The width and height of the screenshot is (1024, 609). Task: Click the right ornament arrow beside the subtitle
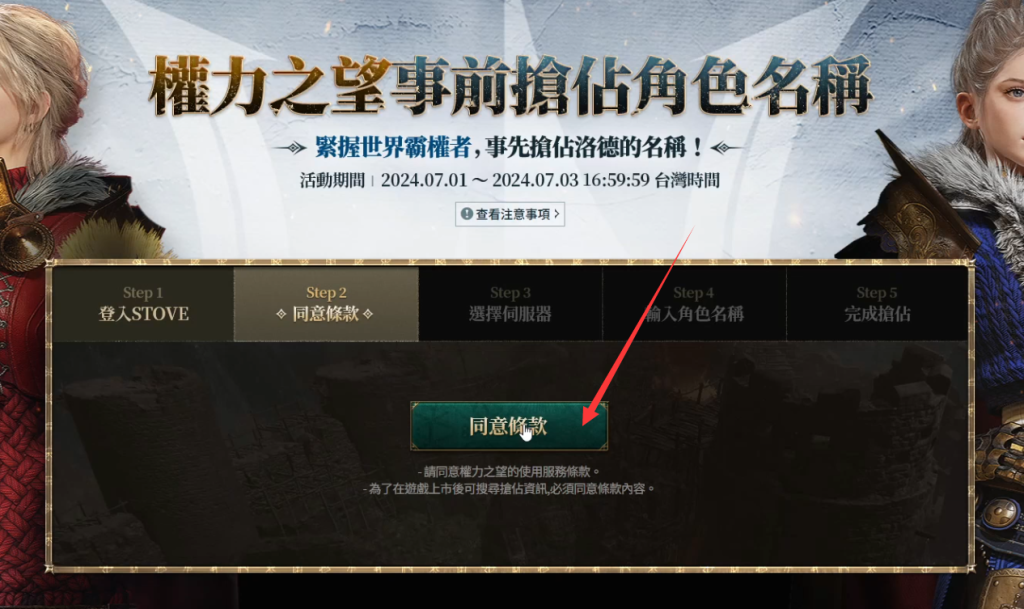pyautogui.click(x=726, y=148)
